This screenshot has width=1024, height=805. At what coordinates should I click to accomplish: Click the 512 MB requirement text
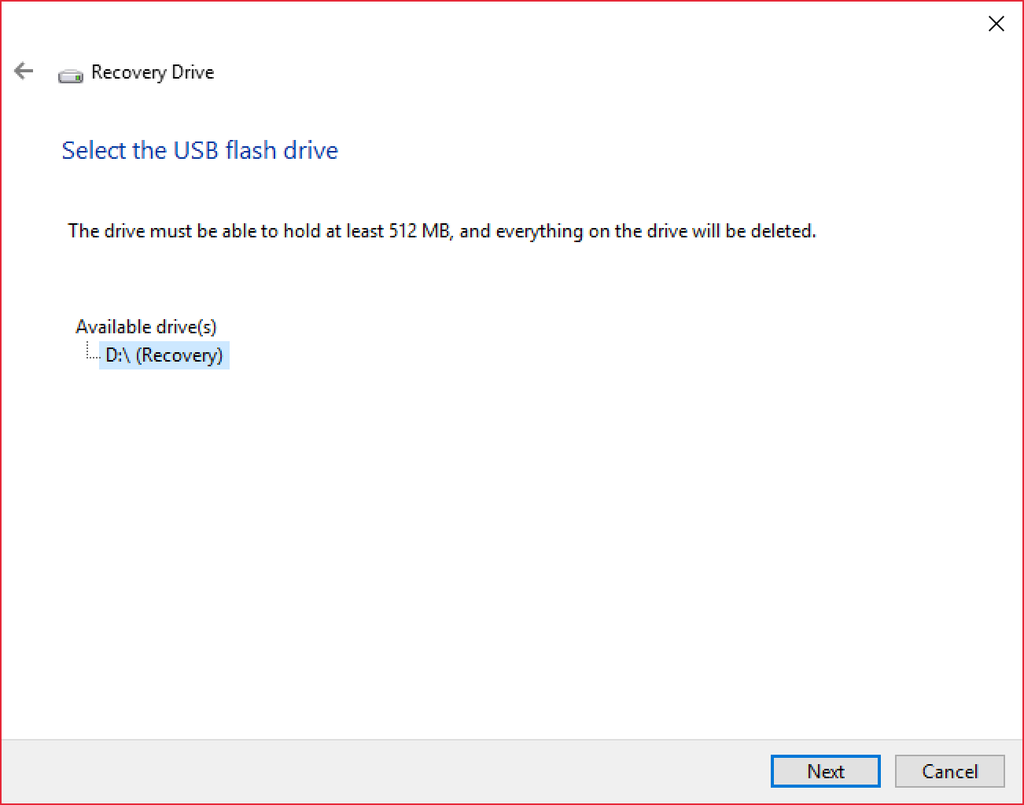click(441, 230)
